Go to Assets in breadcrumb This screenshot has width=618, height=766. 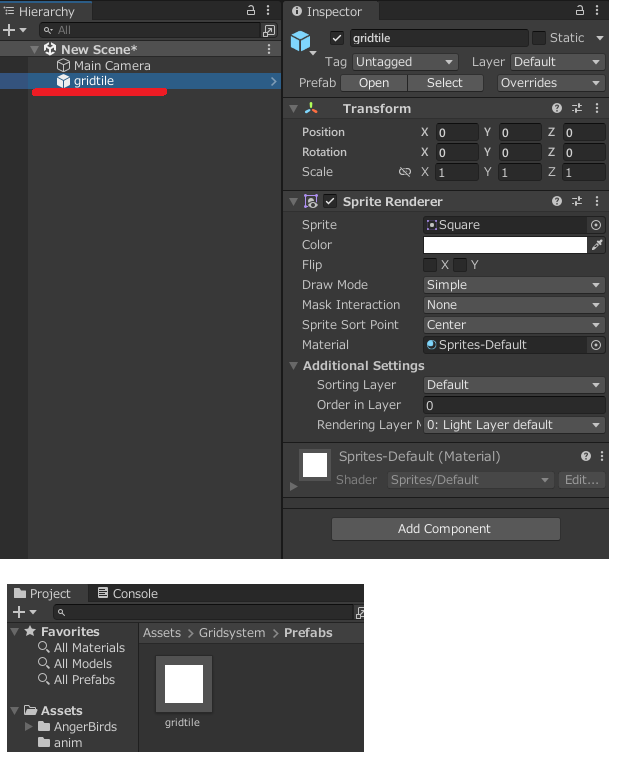(x=162, y=633)
